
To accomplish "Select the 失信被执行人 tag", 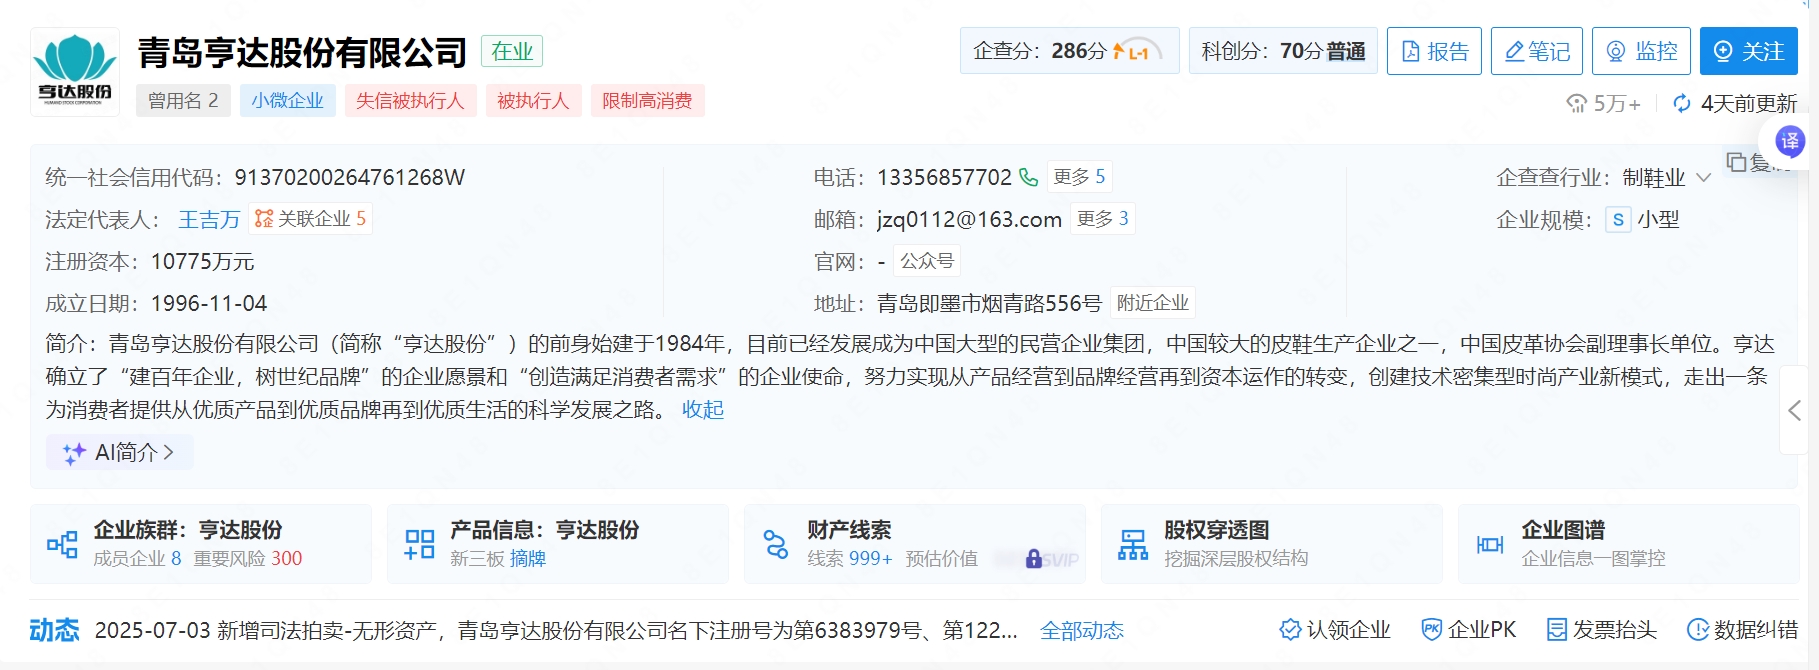I will [x=410, y=101].
